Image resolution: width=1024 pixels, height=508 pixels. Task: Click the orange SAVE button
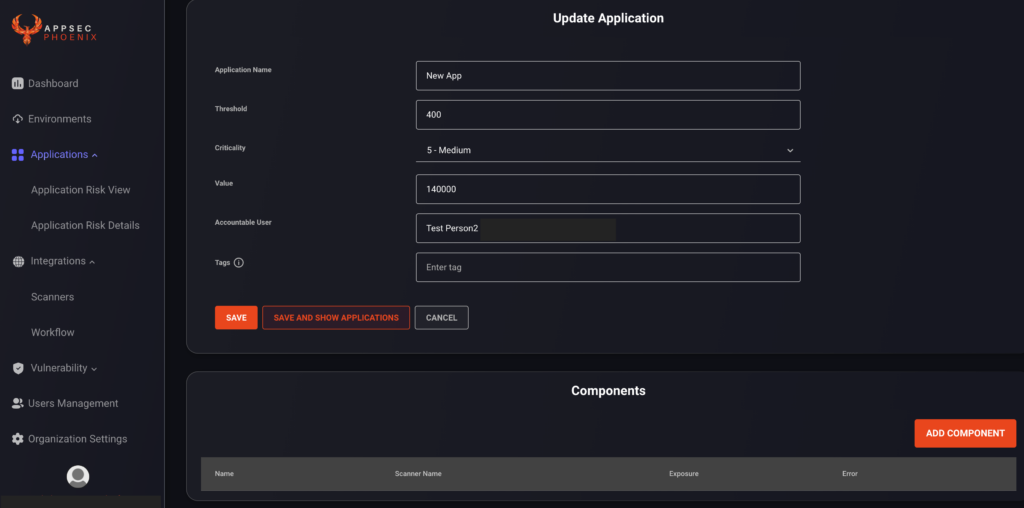tap(236, 317)
